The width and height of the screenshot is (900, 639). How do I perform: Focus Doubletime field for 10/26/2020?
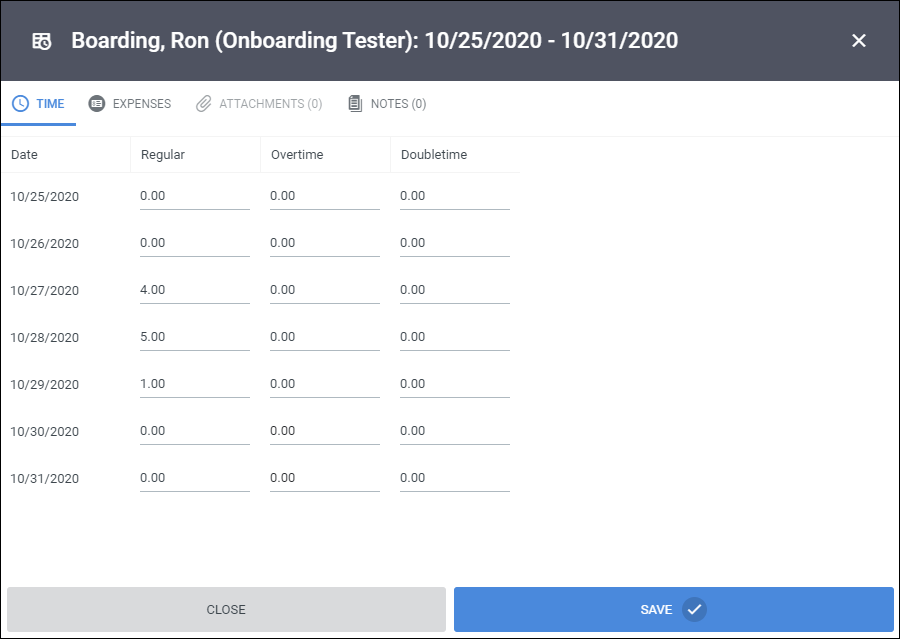click(x=455, y=243)
